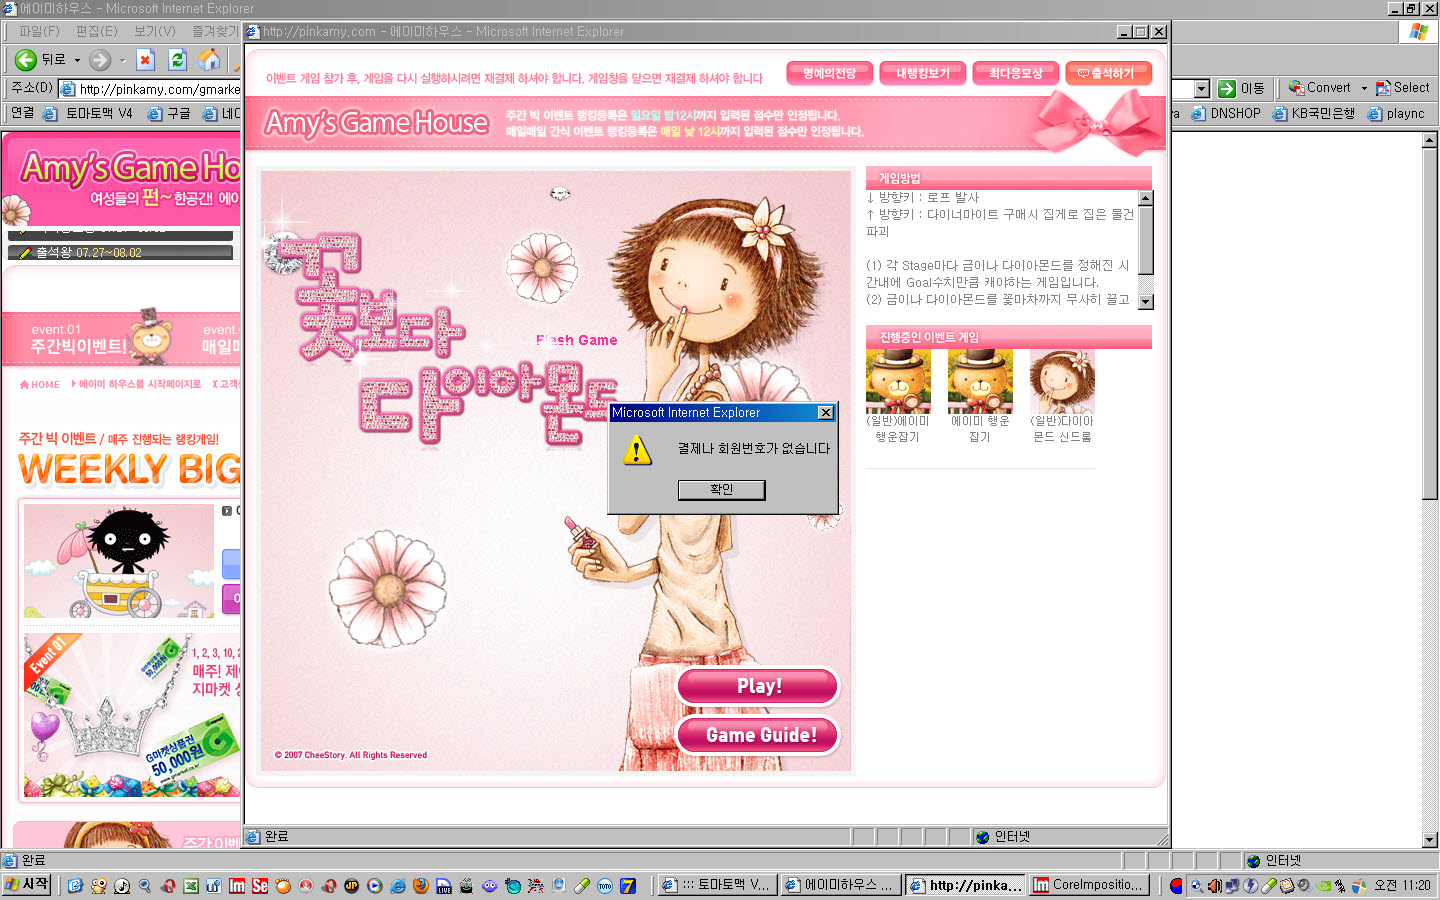The height and width of the screenshot is (900, 1440).
Task: Open the Back button history dropdown arrow
Action: (x=77, y=60)
